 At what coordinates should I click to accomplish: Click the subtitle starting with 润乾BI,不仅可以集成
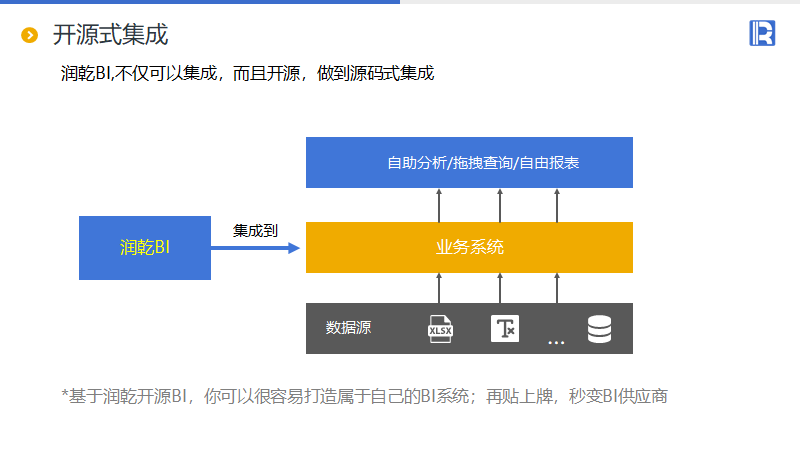[x=247, y=73]
